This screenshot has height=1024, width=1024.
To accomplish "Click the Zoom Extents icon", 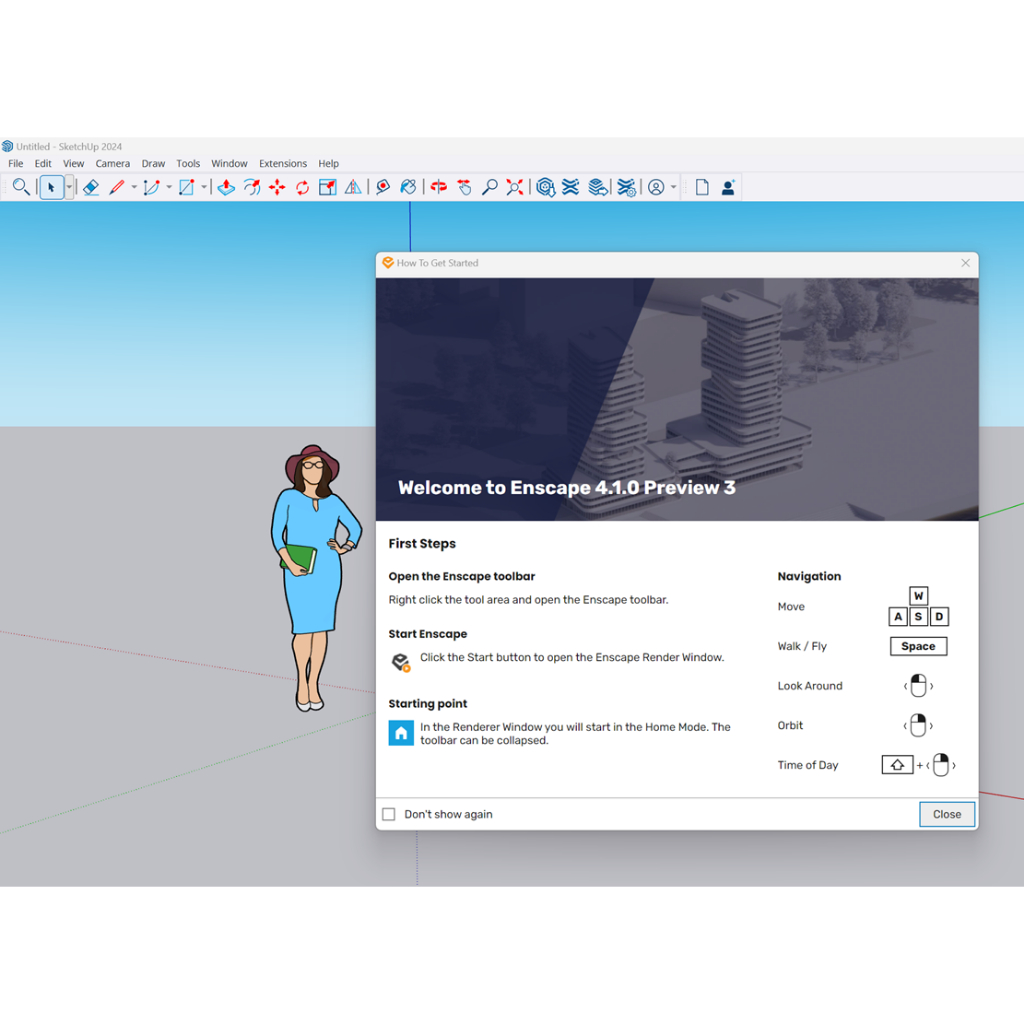I will (515, 187).
